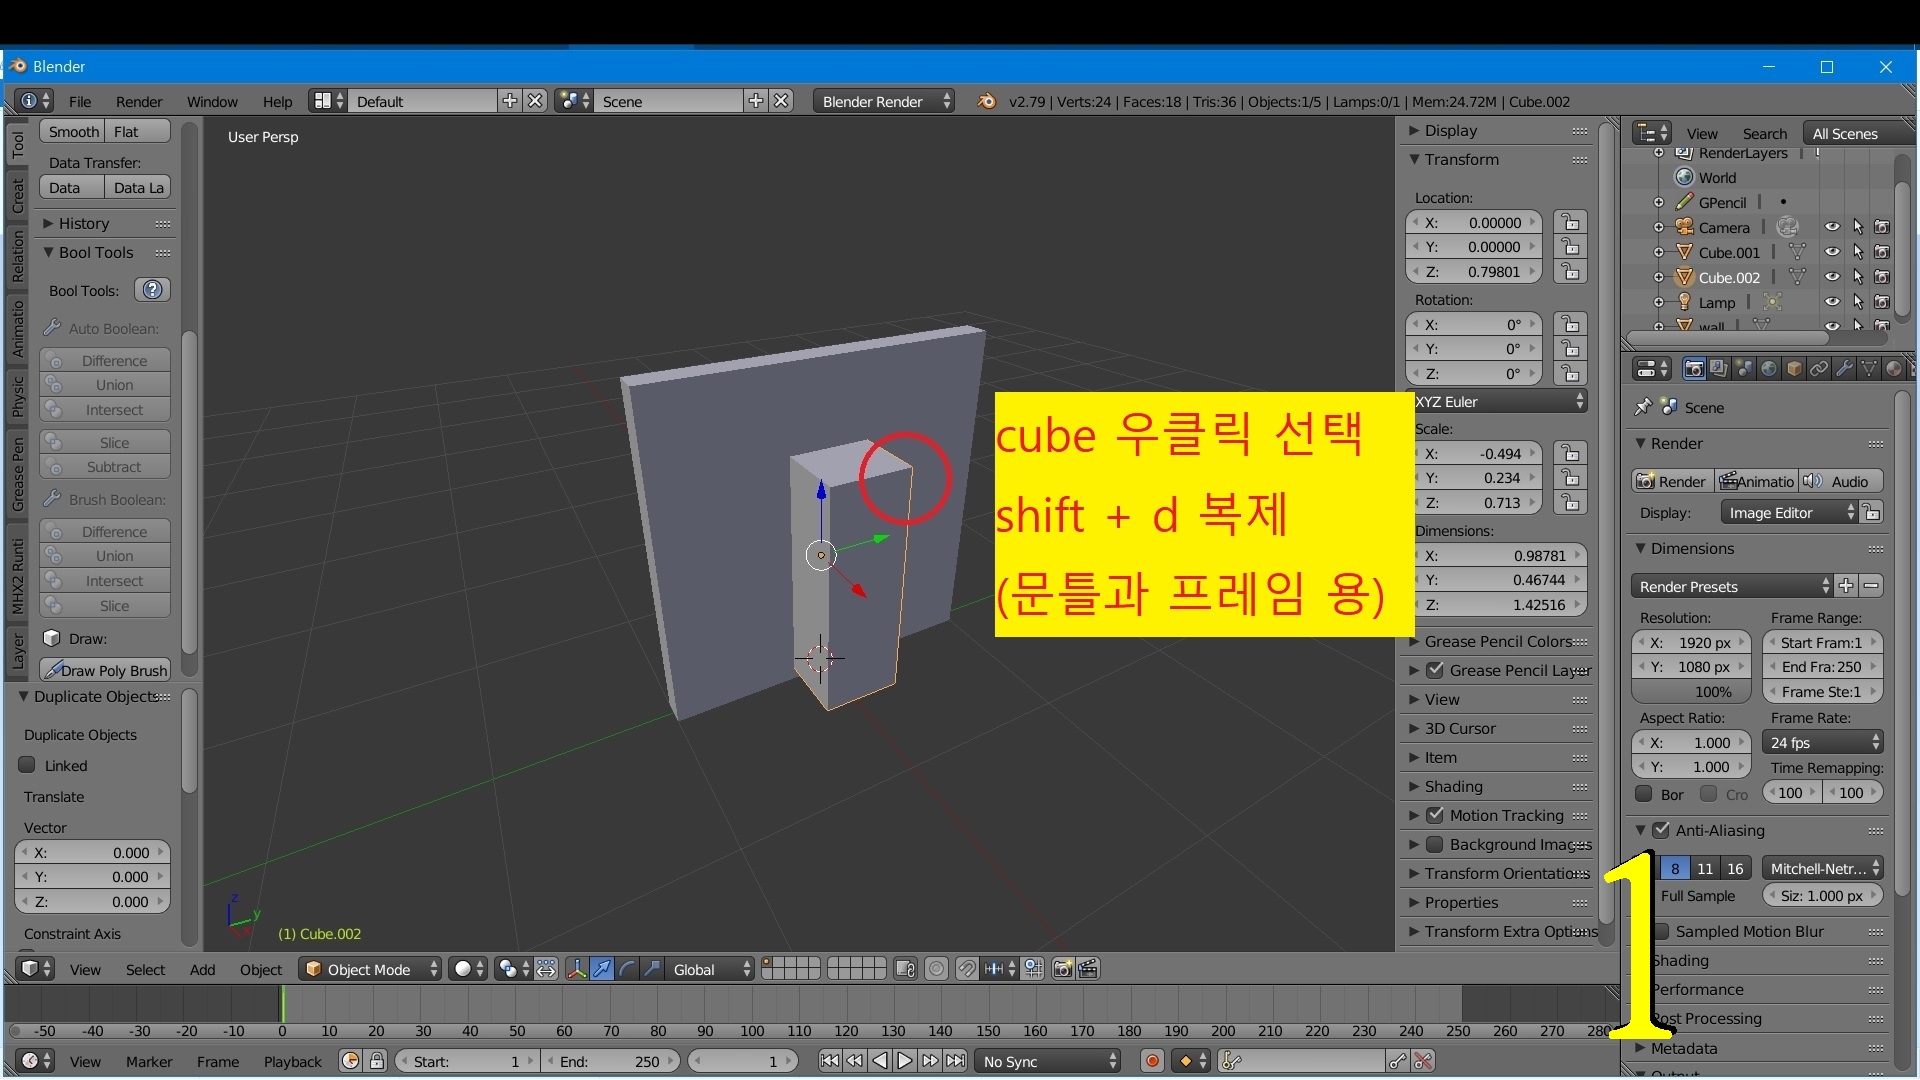1920x1080 pixels.
Task: Click OpenGL render animation clapper icon
Action: tap(1088, 969)
